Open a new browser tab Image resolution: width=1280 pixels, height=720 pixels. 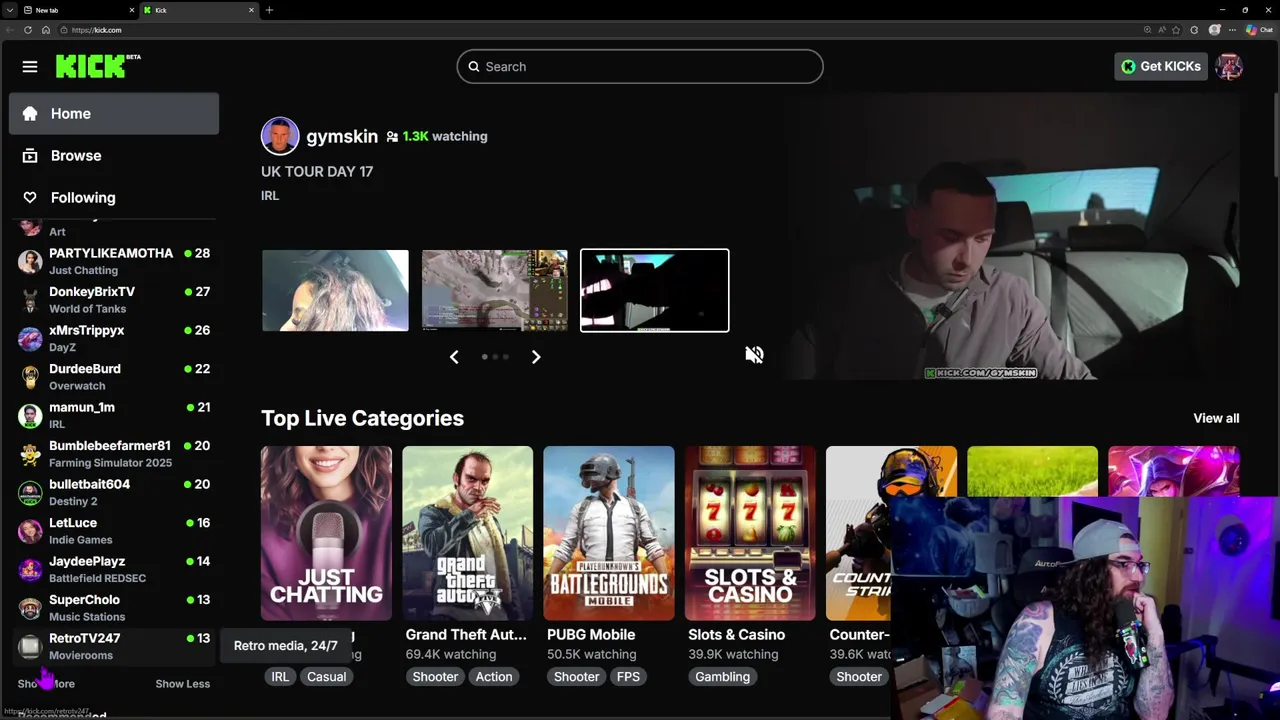click(269, 10)
